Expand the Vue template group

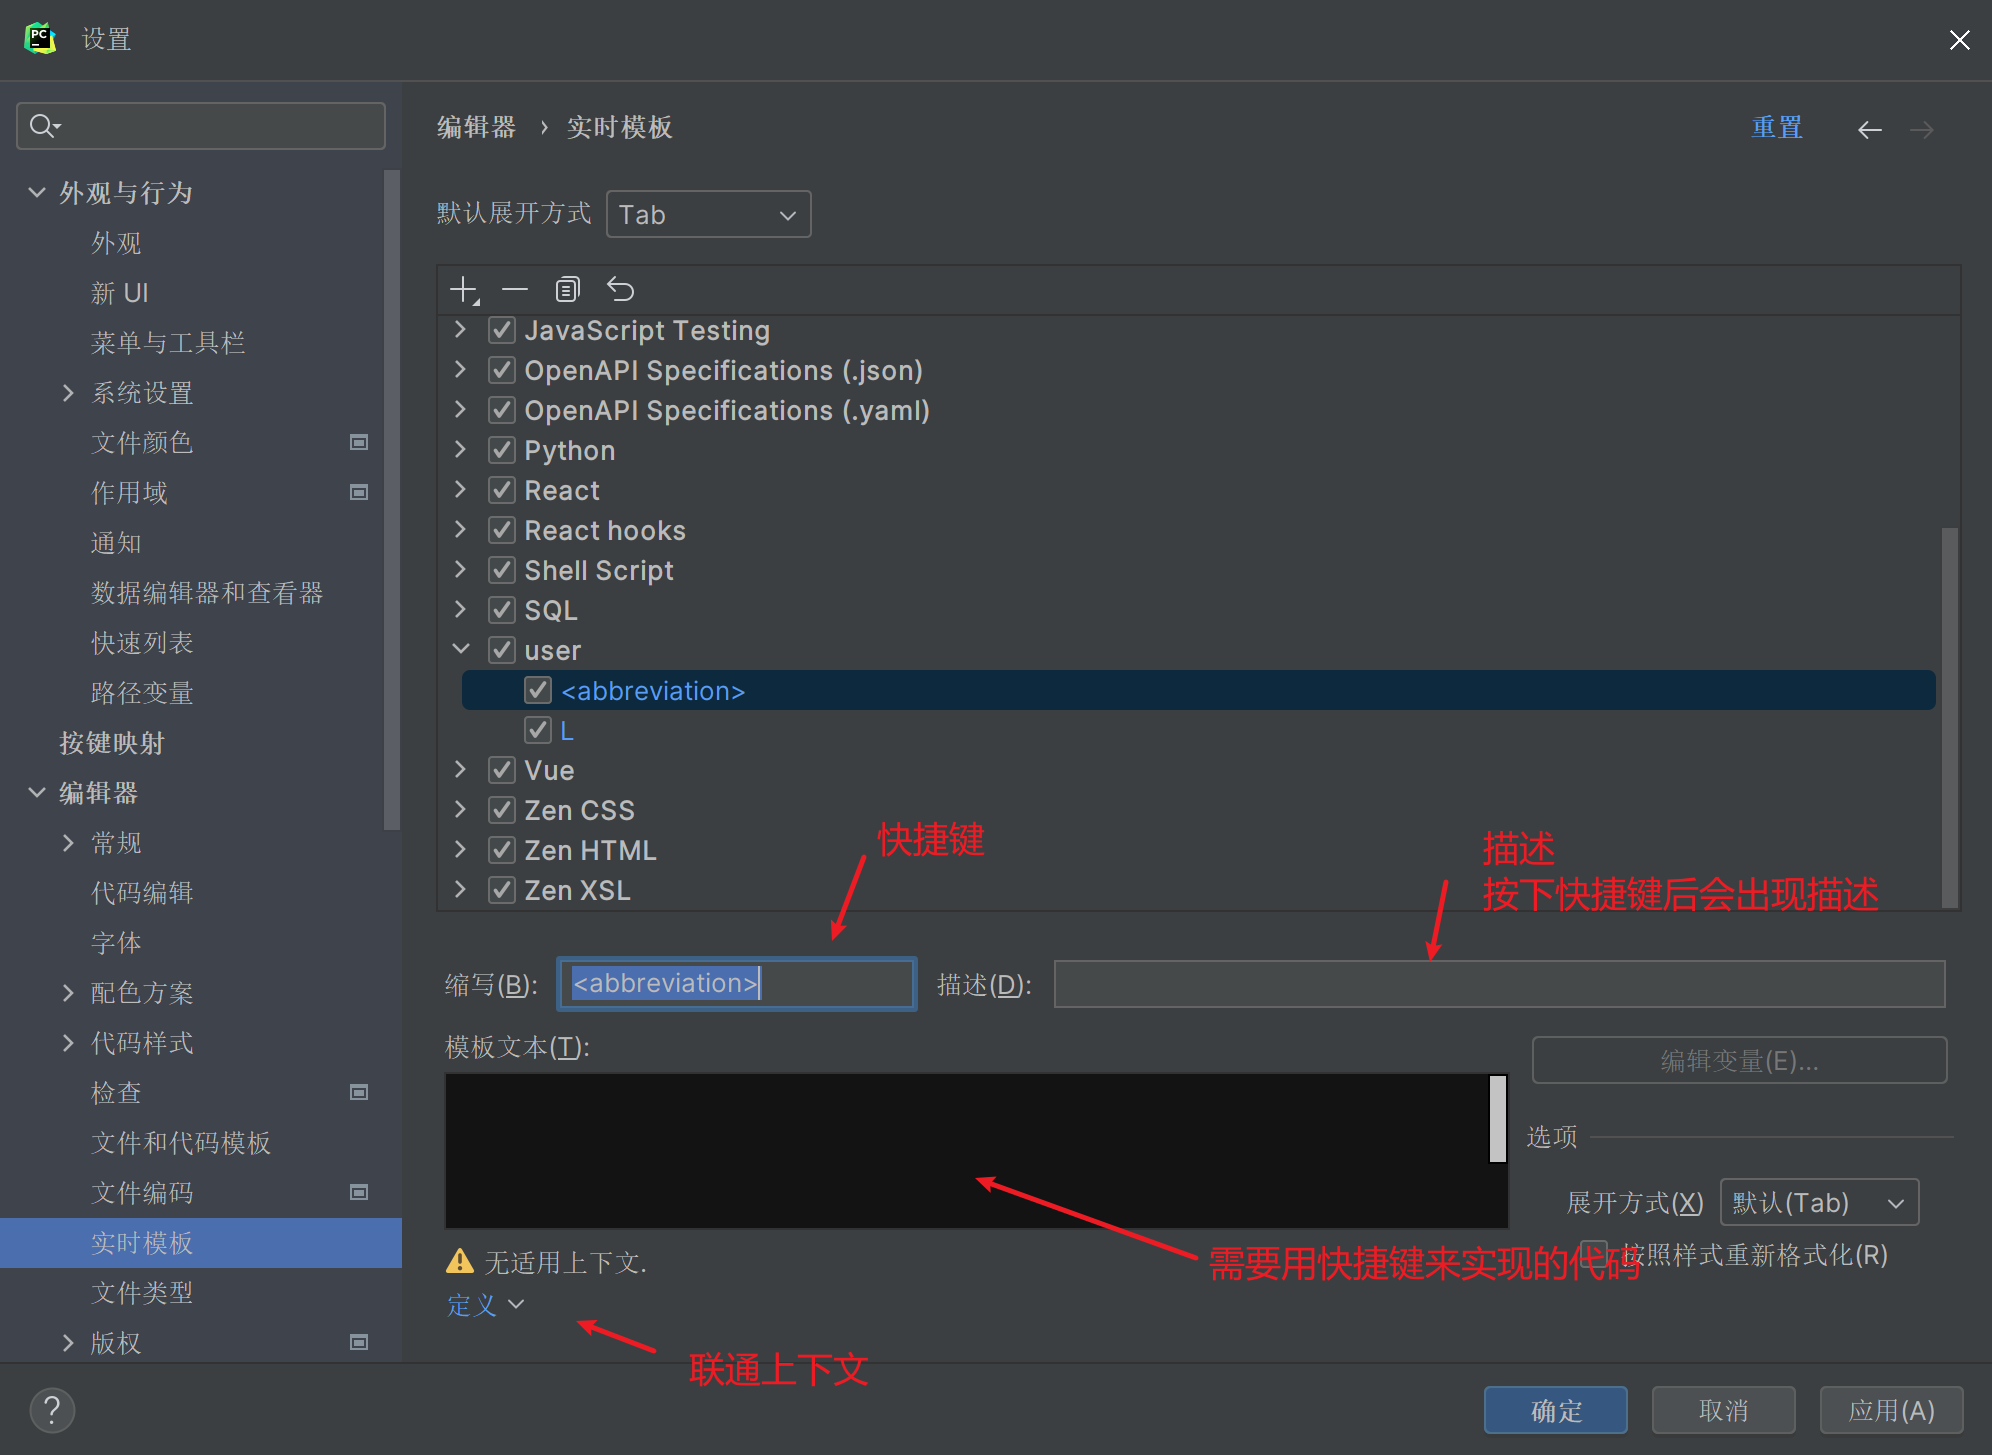coord(460,769)
